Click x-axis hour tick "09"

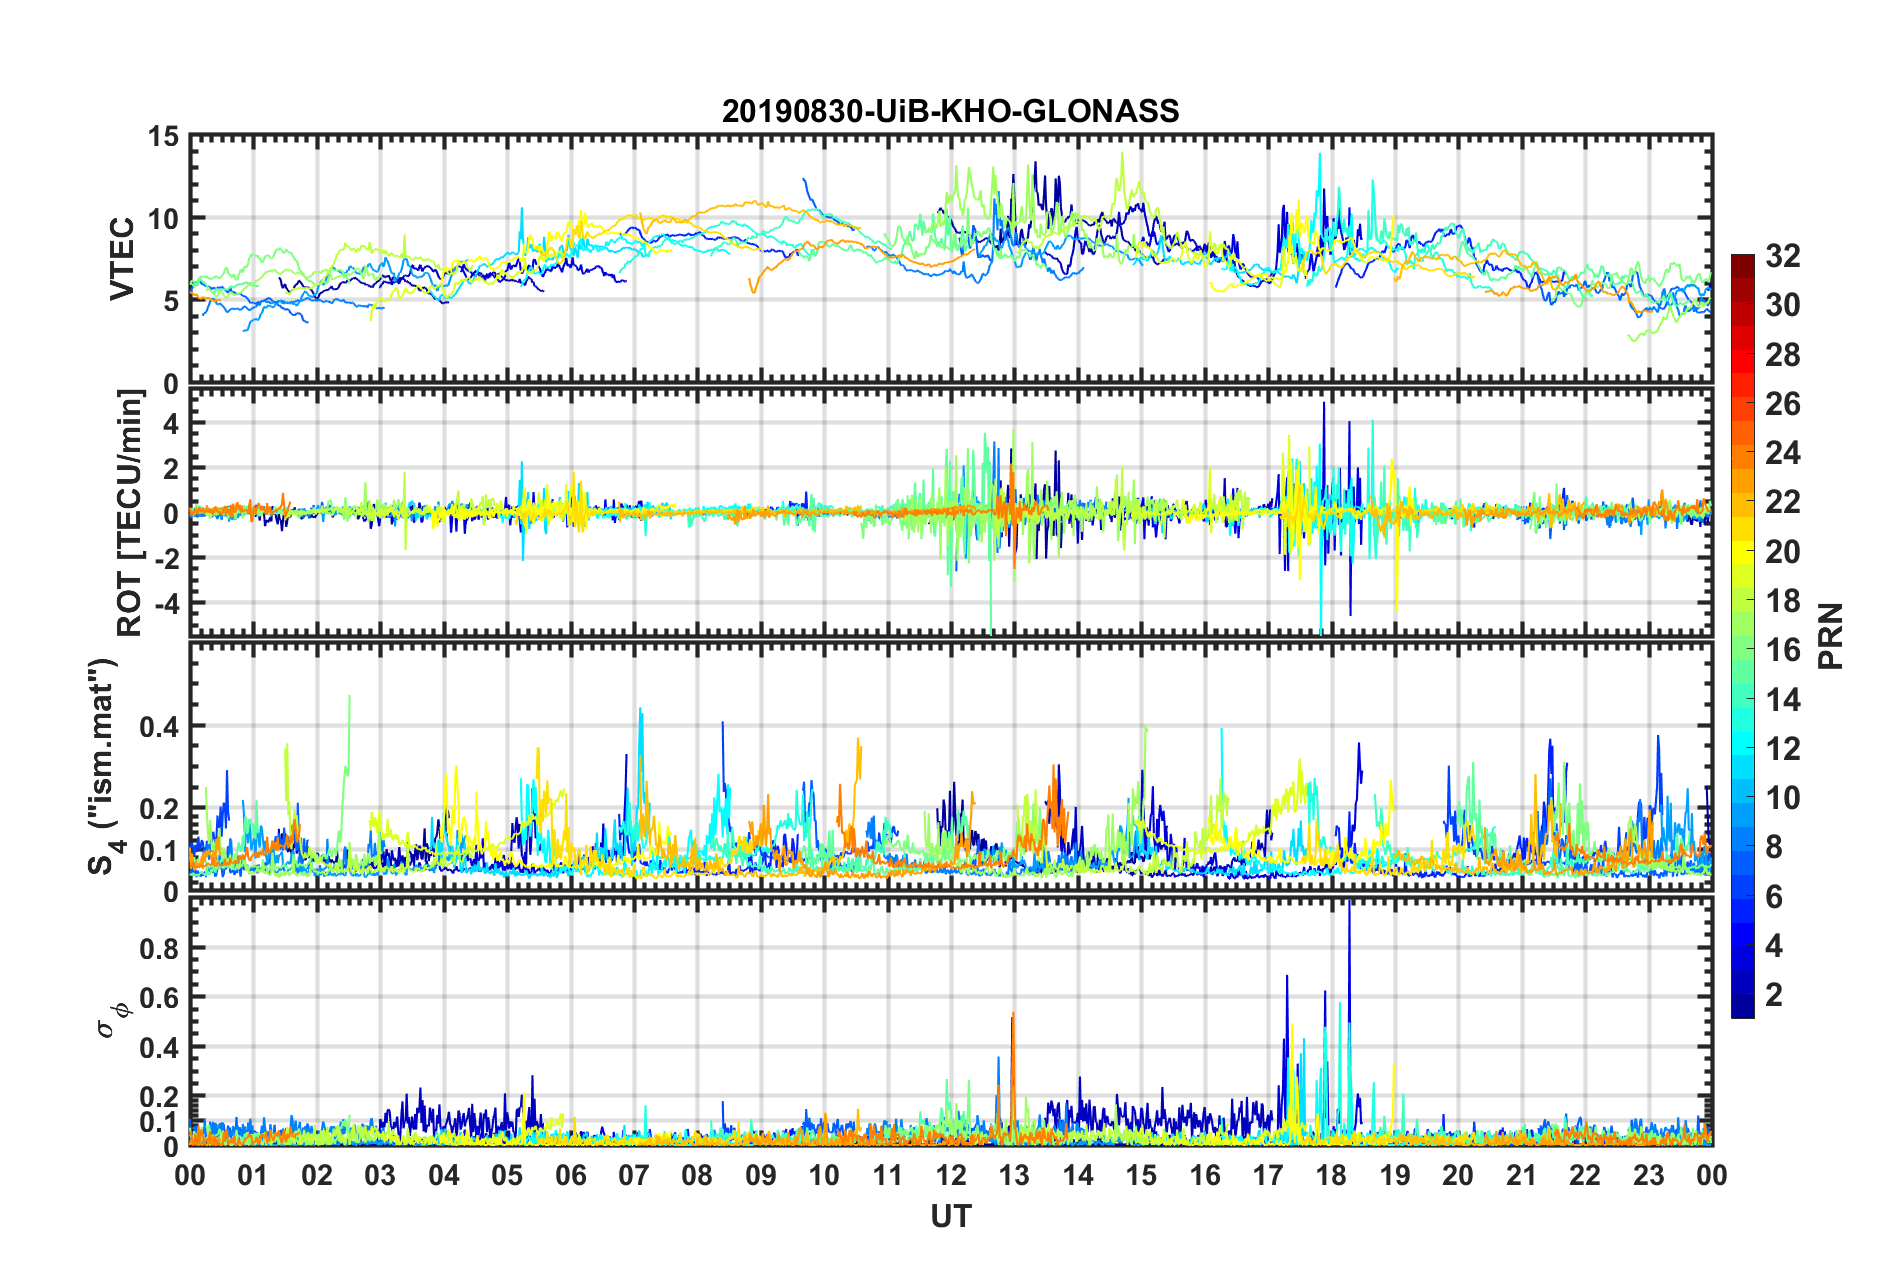761,1174
